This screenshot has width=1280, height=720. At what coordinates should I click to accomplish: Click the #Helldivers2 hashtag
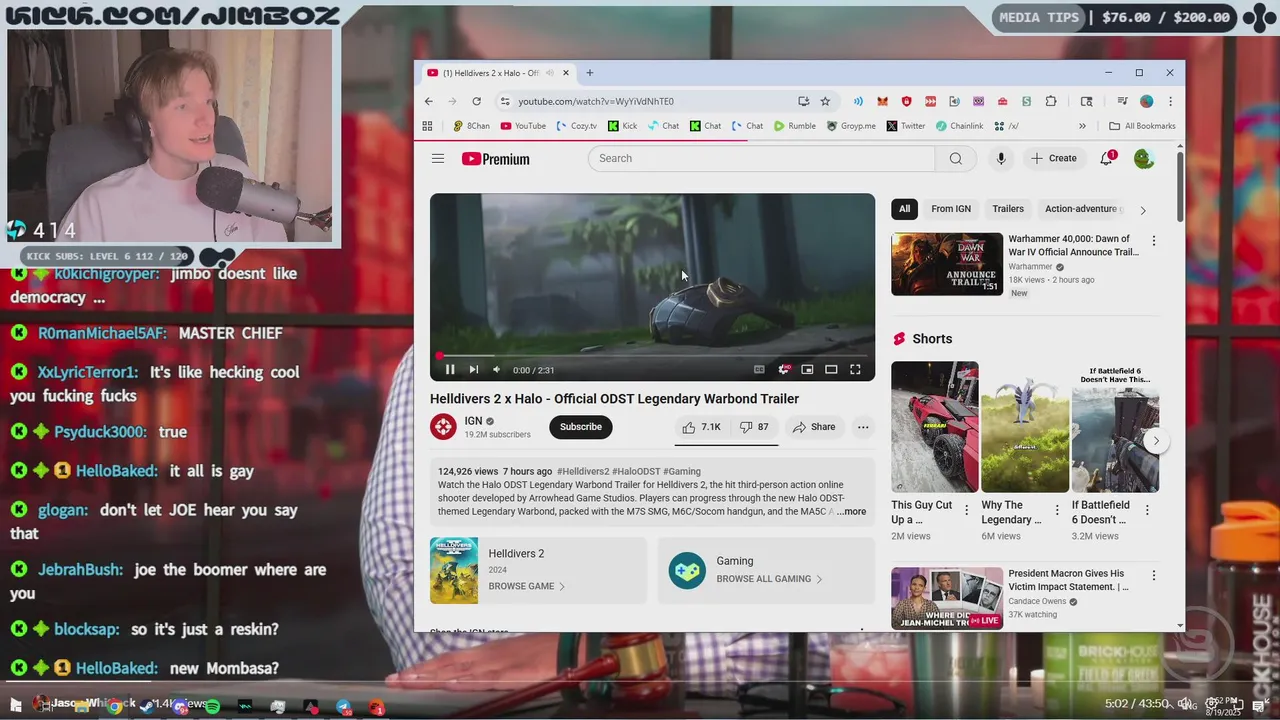(x=583, y=471)
